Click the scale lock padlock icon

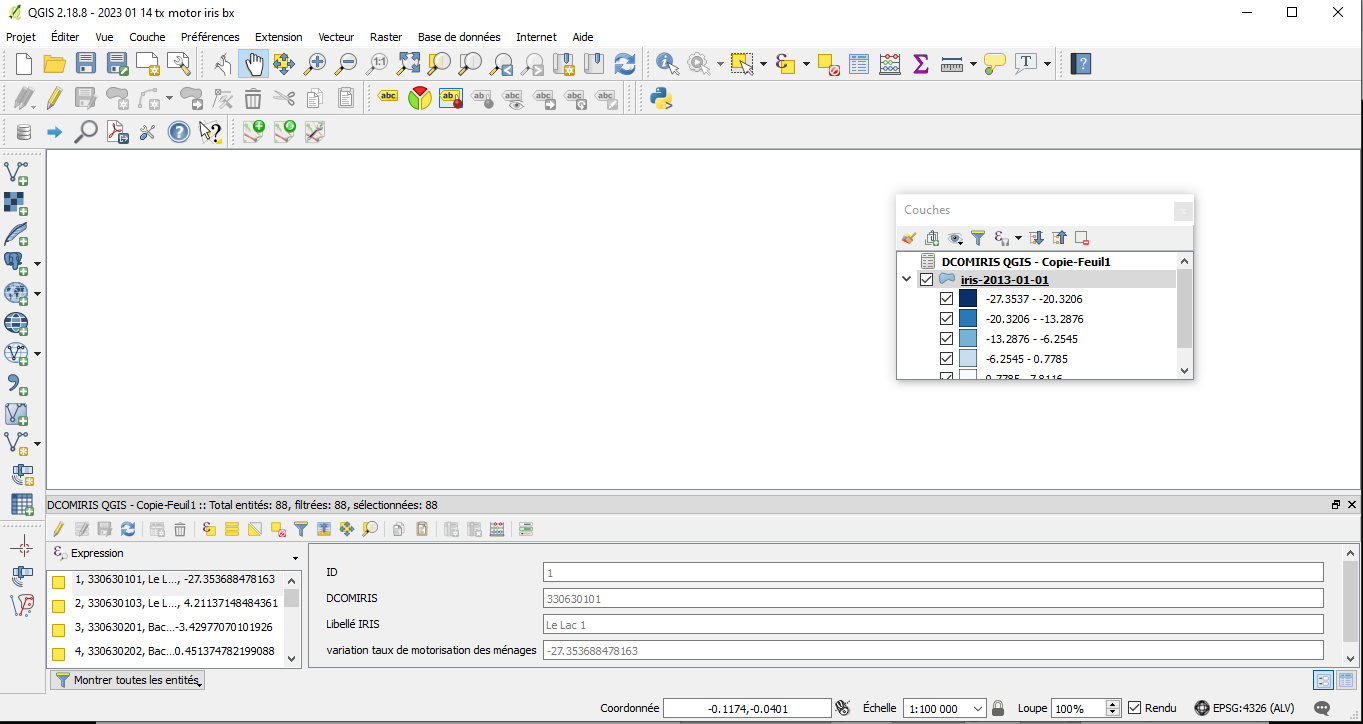click(998, 708)
